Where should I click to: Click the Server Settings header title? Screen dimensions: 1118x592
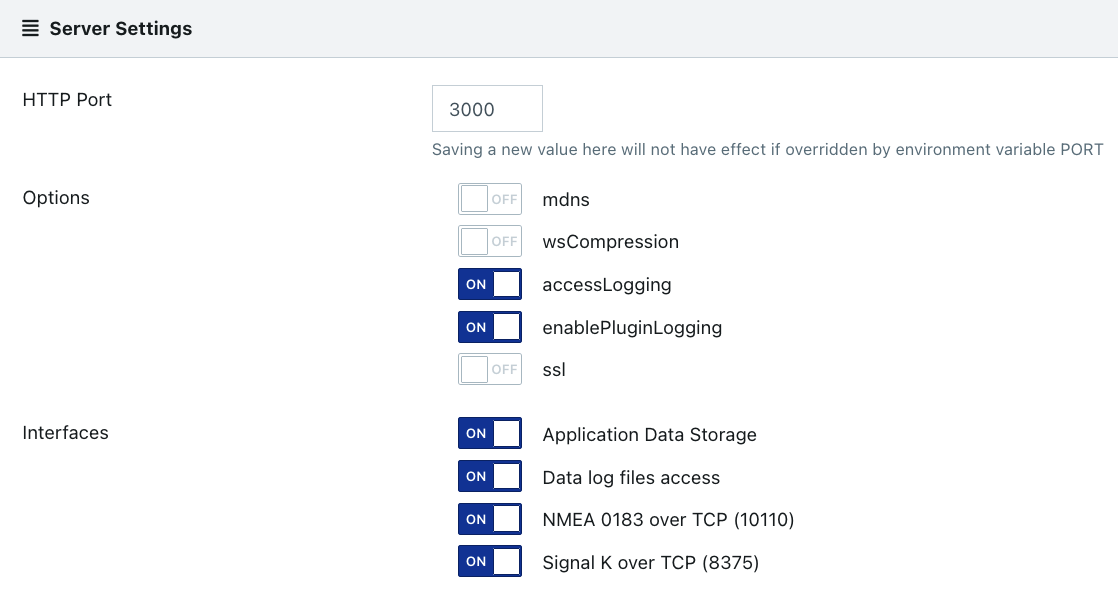coord(120,29)
